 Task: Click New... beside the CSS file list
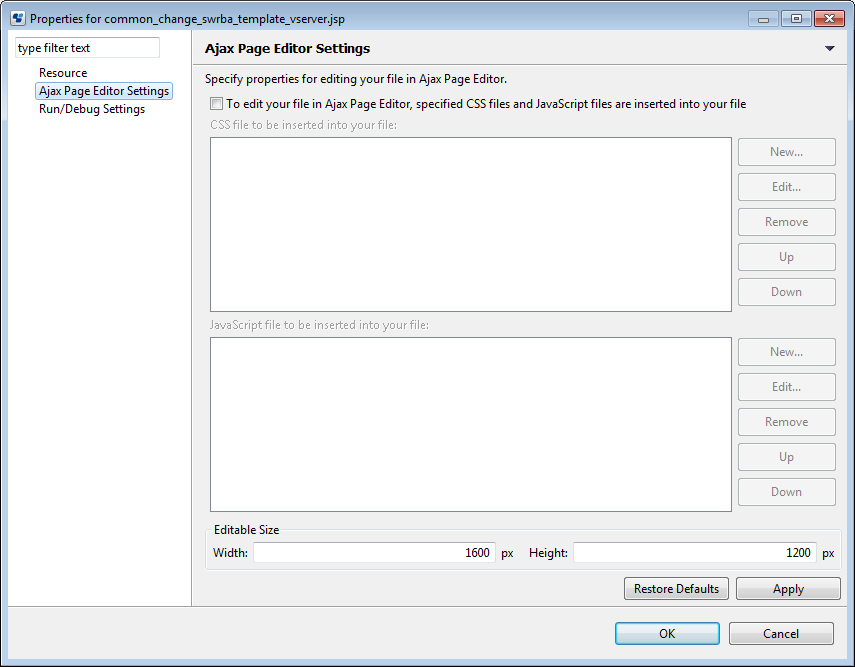point(786,152)
